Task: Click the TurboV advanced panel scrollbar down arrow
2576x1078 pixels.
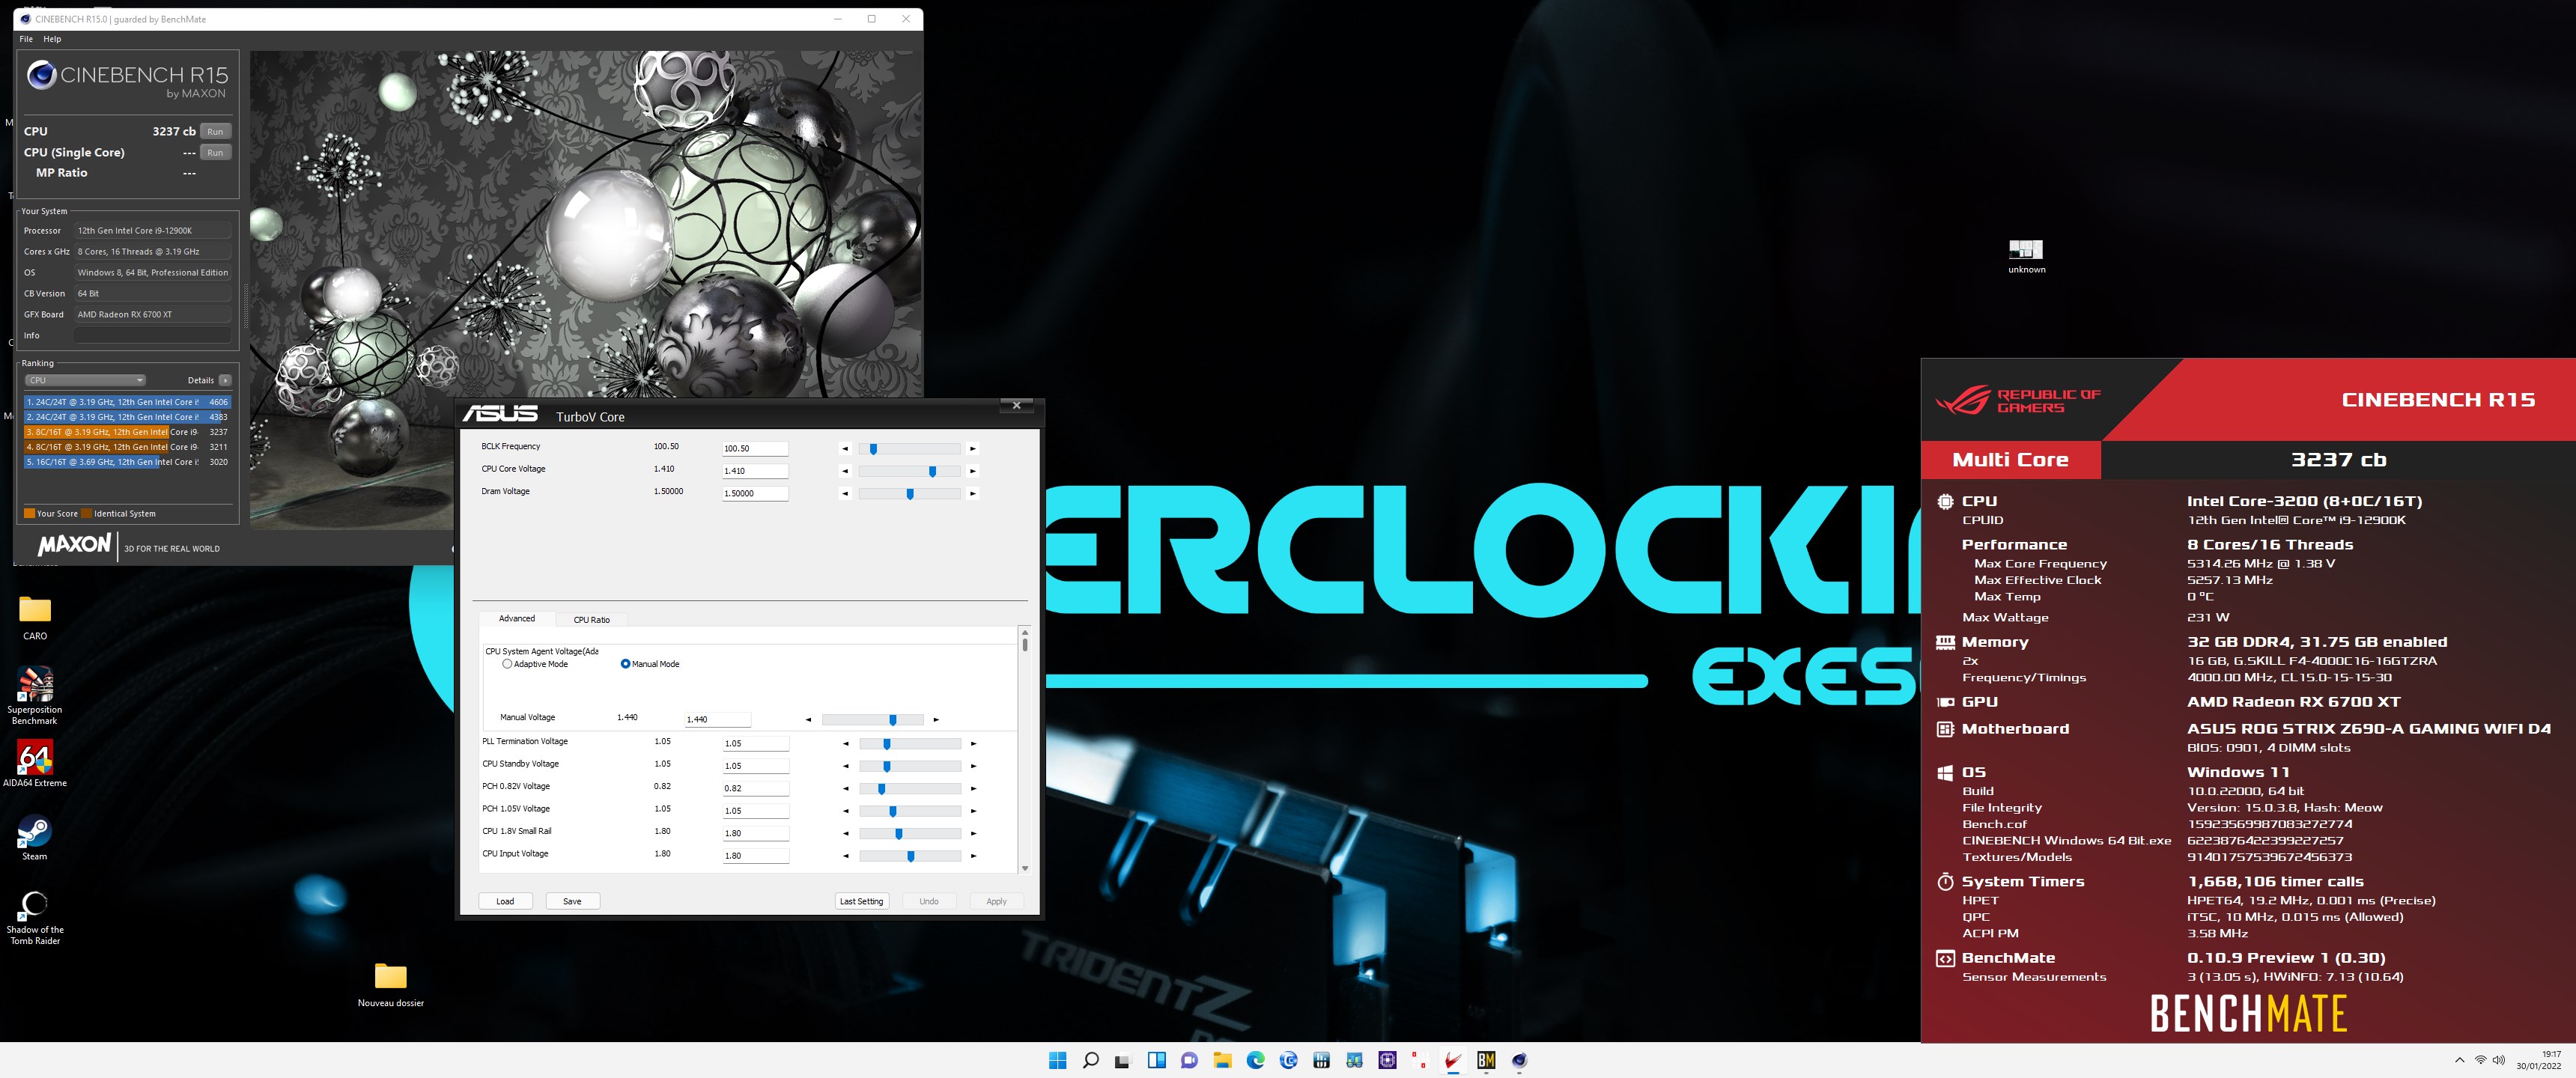Action: click(x=1024, y=868)
